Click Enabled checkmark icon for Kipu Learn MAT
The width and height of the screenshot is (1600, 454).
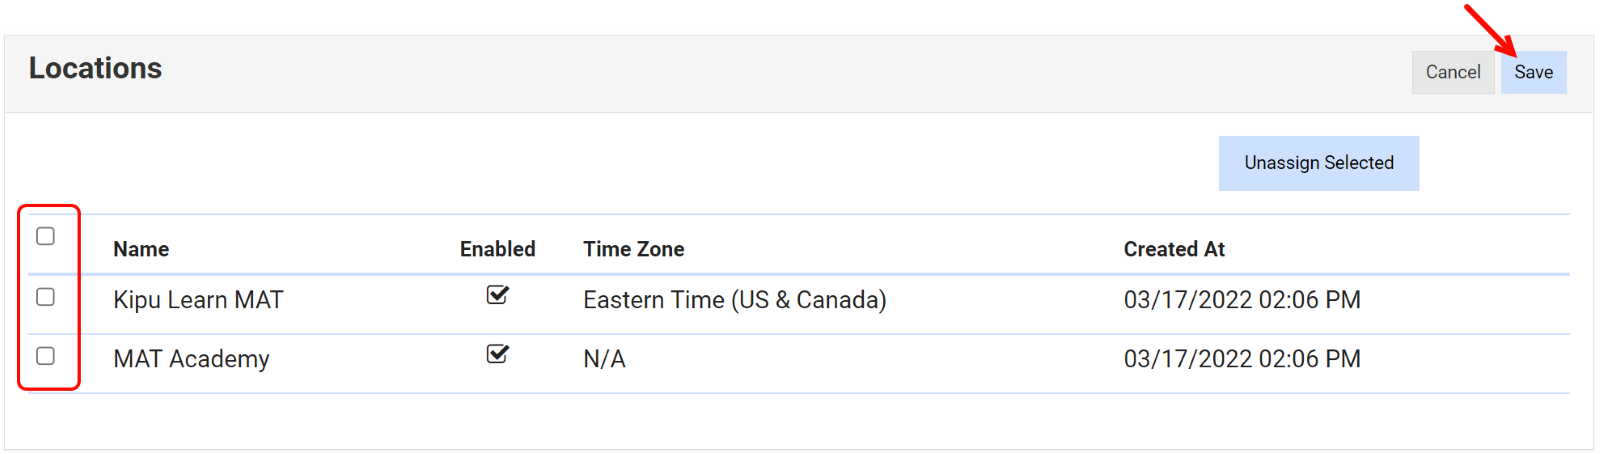coord(497,295)
